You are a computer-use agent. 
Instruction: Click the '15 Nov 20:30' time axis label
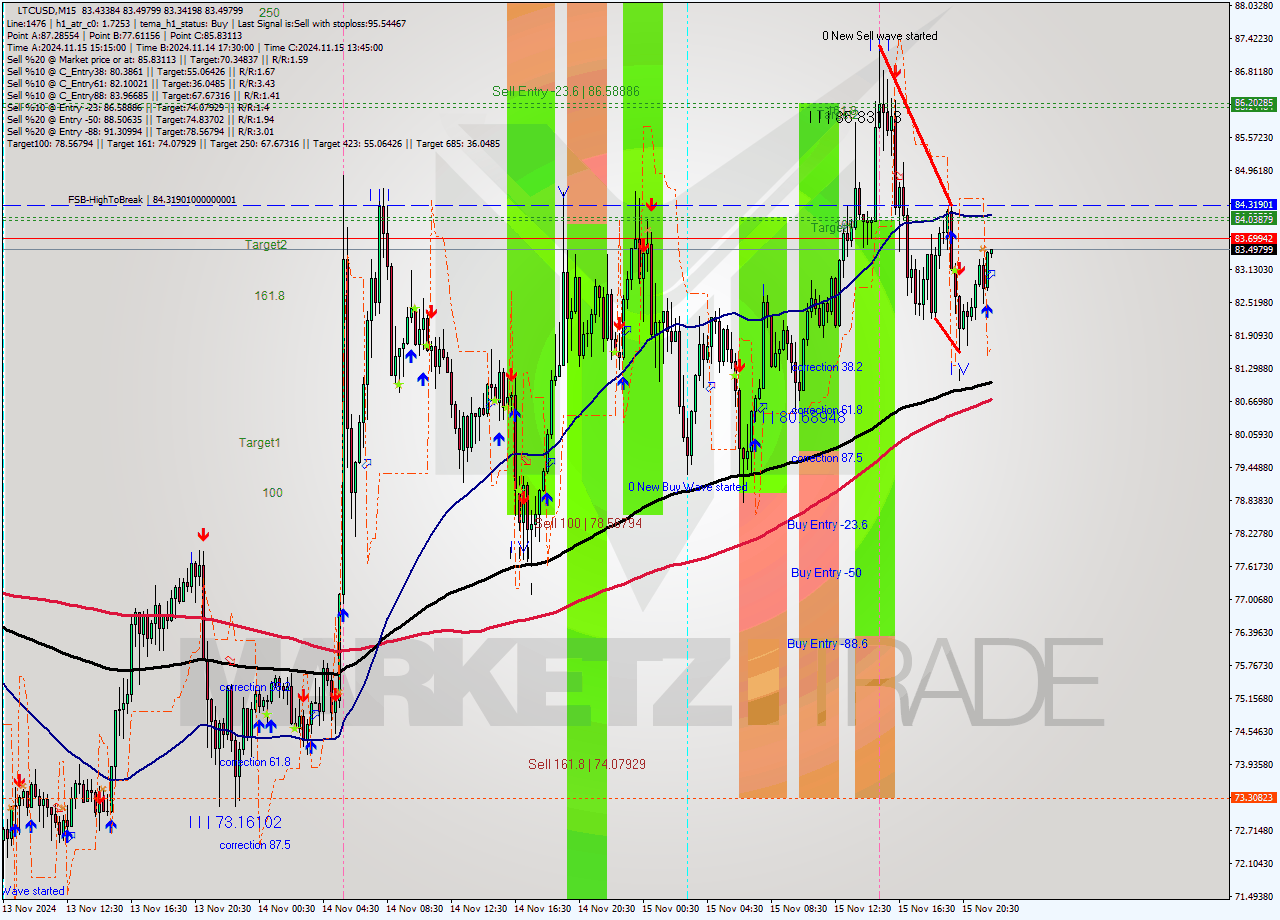point(990,909)
